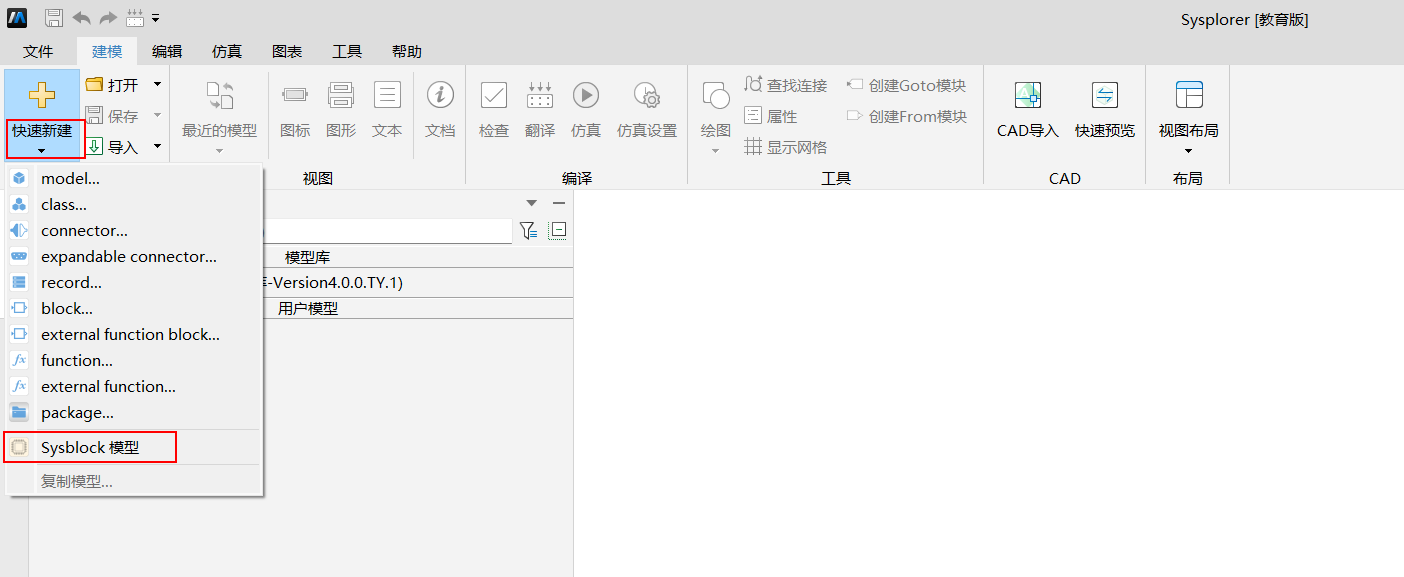Choose expandable connector... menu entry

point(134,256)
